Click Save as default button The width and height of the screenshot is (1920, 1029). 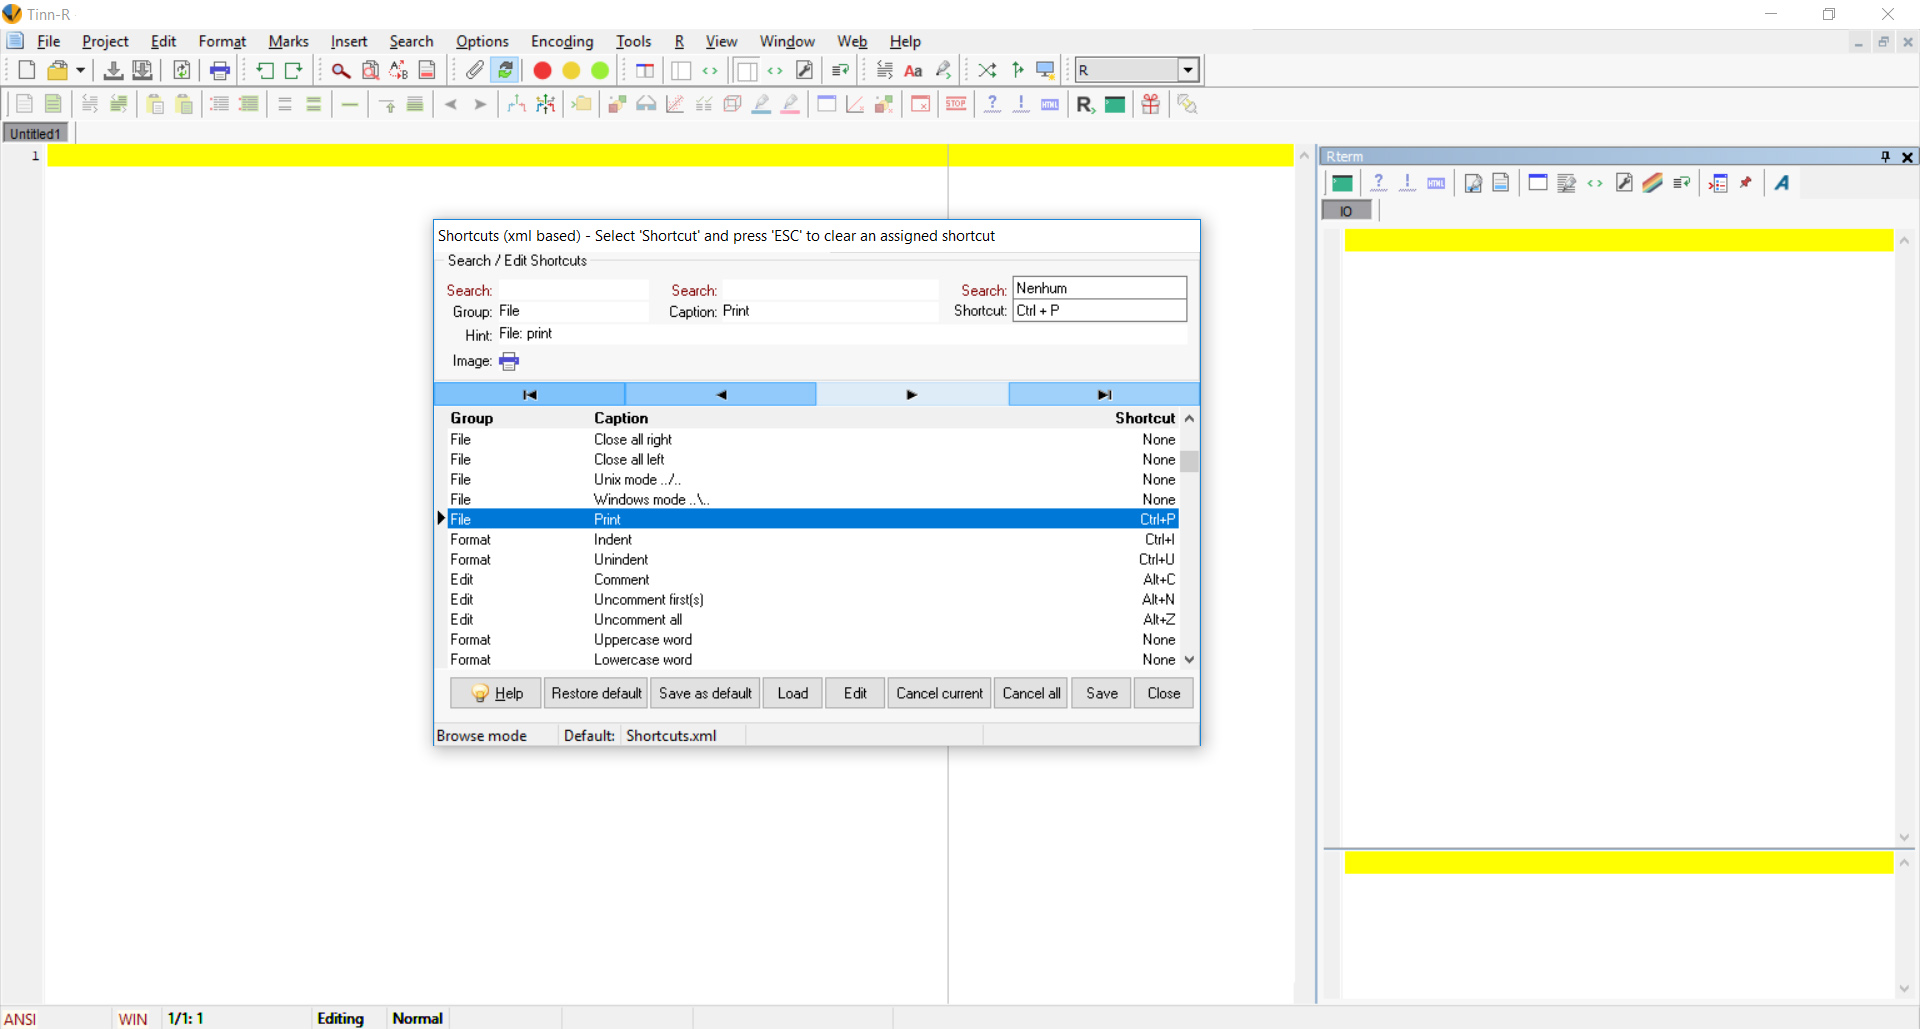tap(705, 693)
